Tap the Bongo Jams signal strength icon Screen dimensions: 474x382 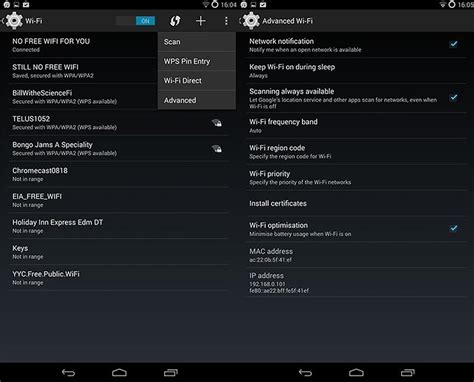(217, 149)
